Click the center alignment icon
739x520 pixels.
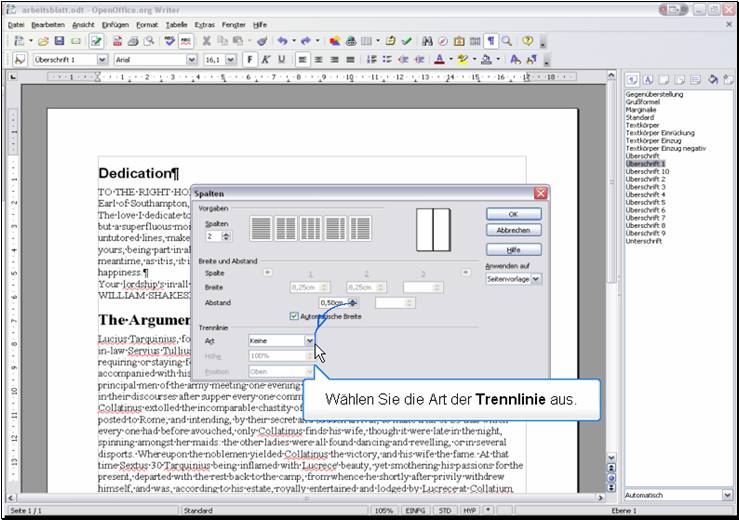click(x=319, y=60)
